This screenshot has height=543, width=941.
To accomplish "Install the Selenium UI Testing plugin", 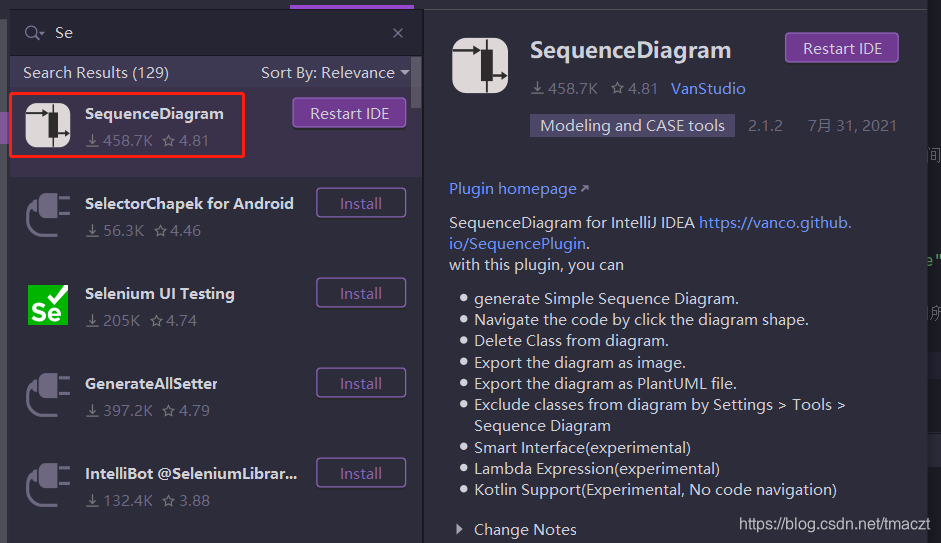I will (361, 293).
